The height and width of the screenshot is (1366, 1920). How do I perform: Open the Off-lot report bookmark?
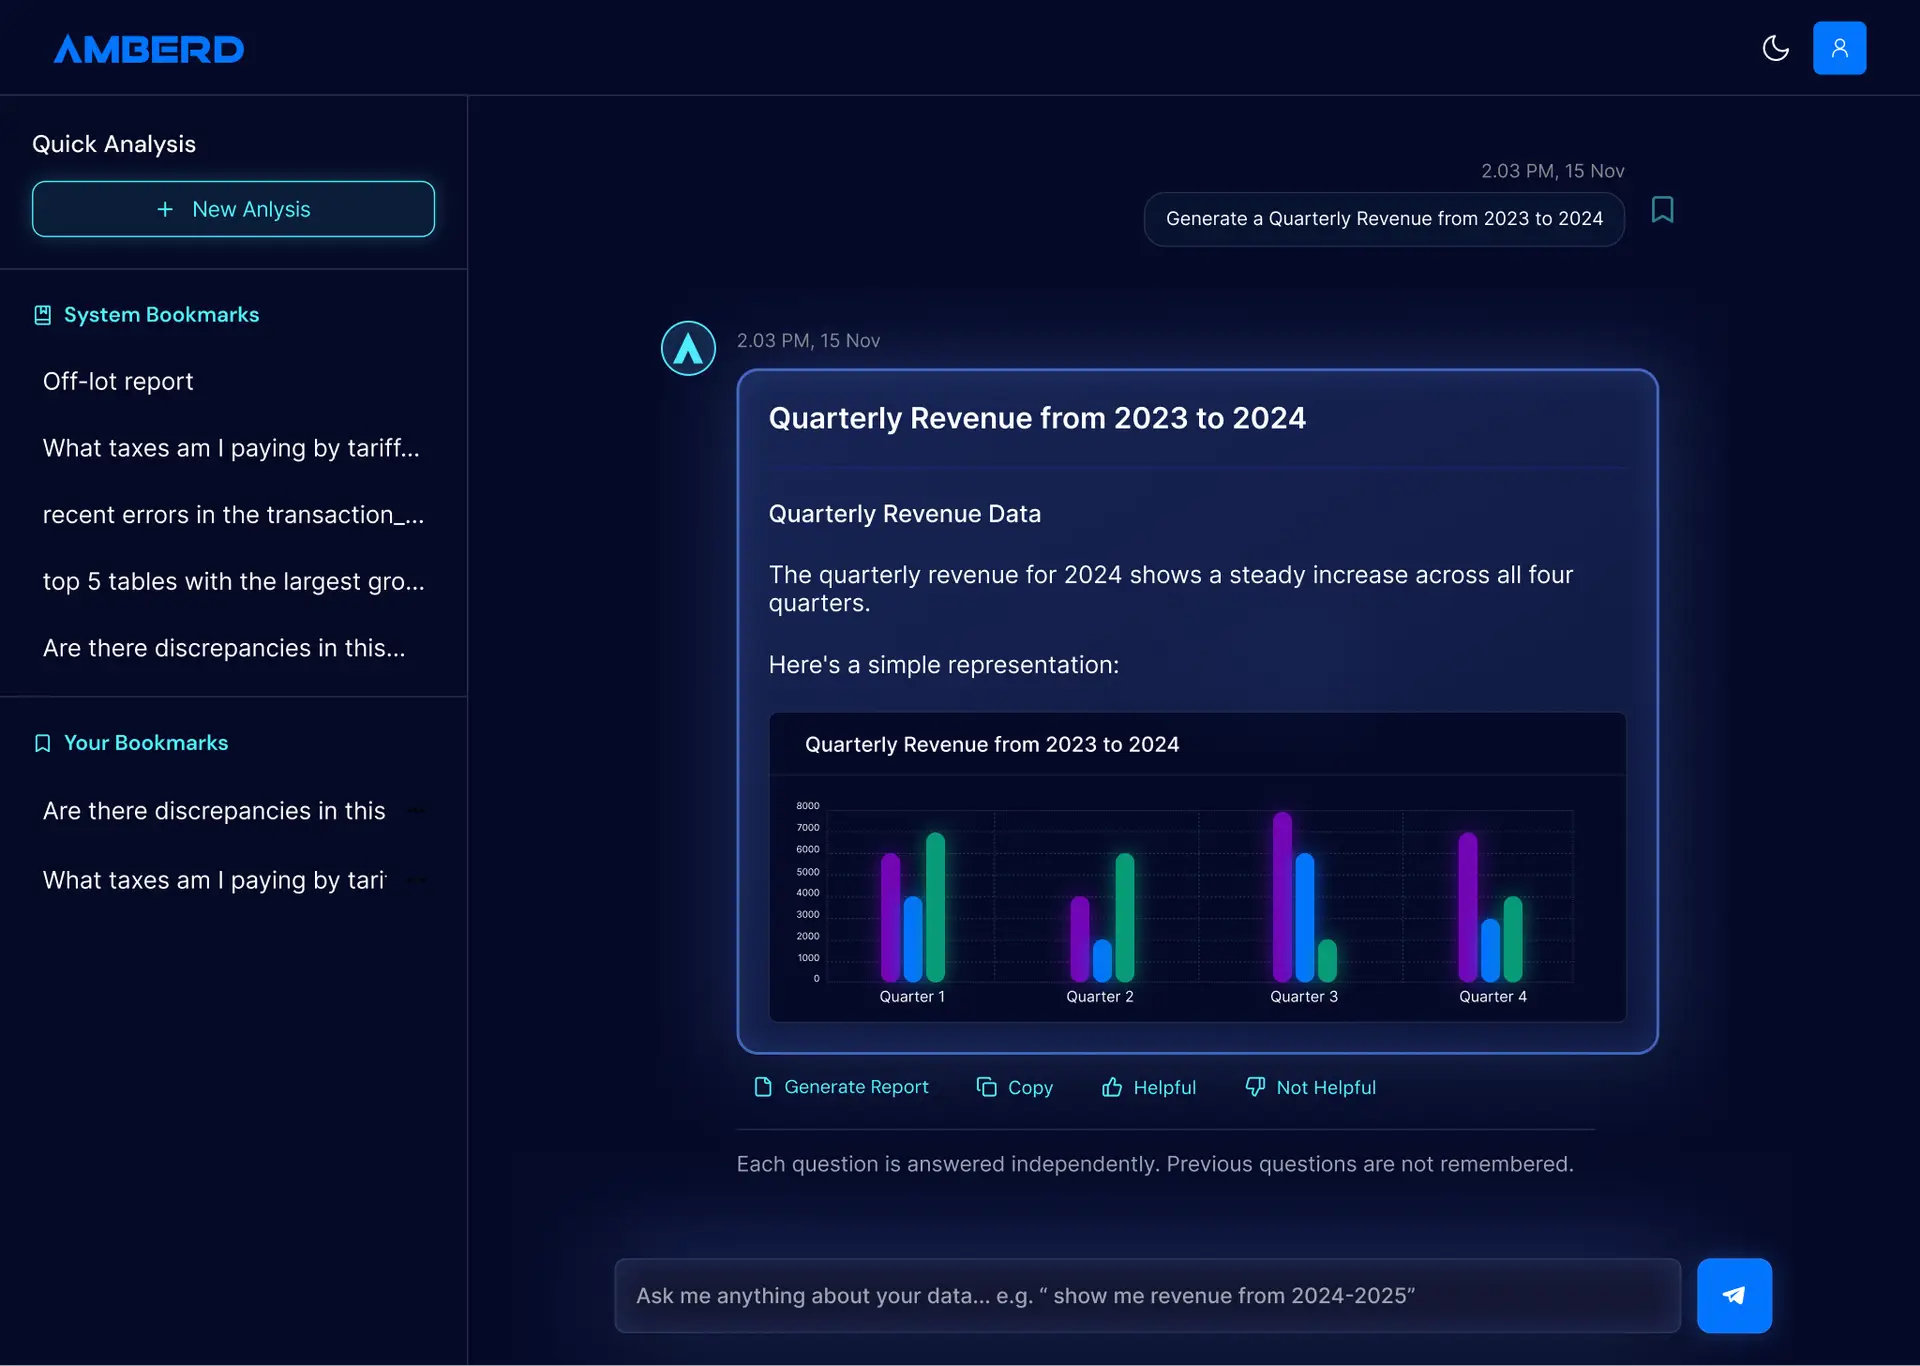point(118,381)
